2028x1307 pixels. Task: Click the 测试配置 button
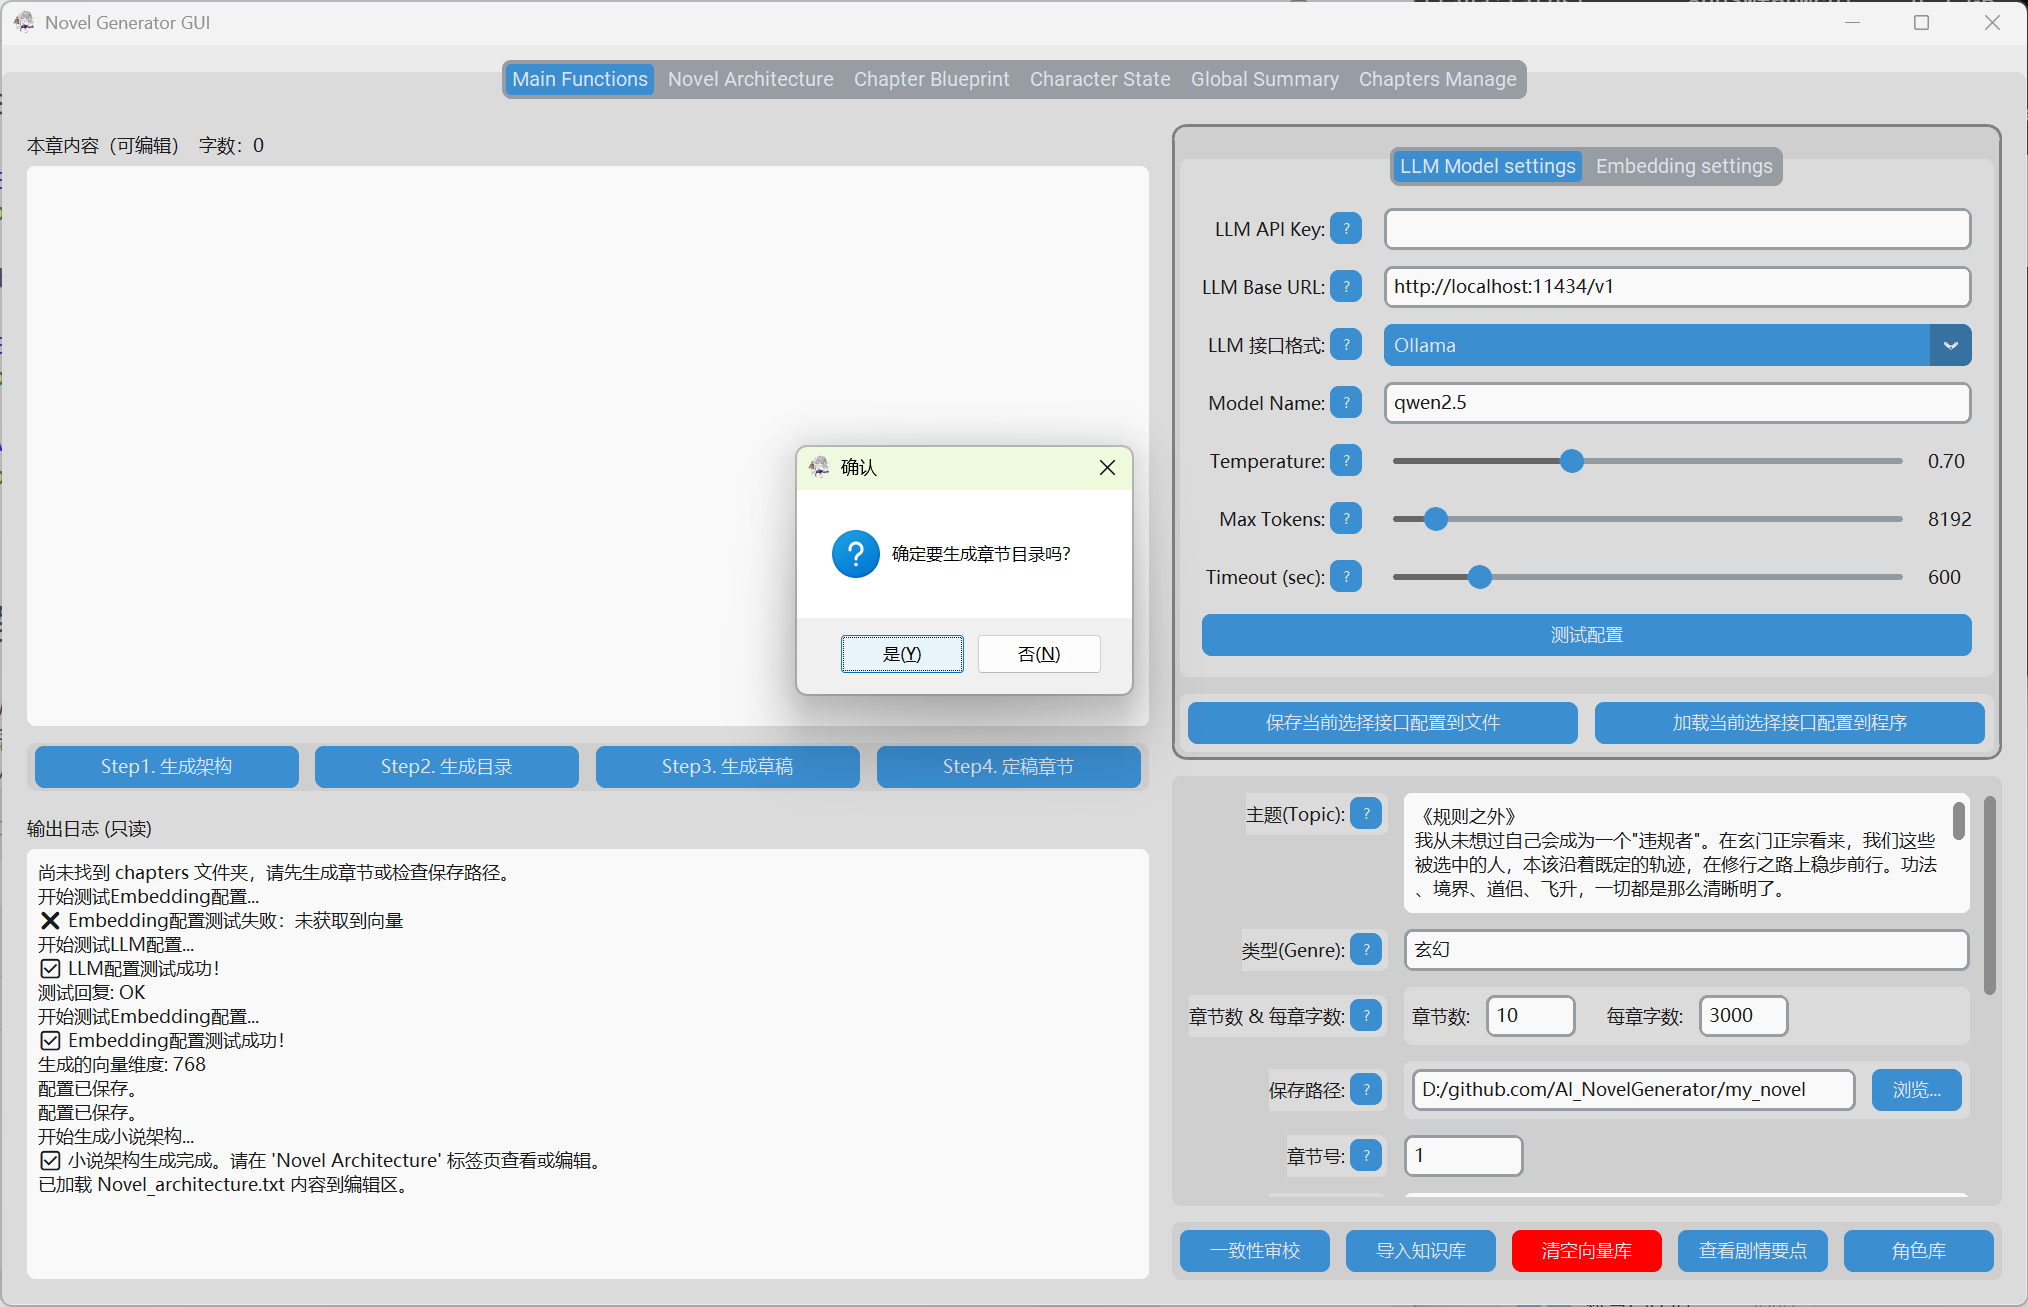point(1586,635)
